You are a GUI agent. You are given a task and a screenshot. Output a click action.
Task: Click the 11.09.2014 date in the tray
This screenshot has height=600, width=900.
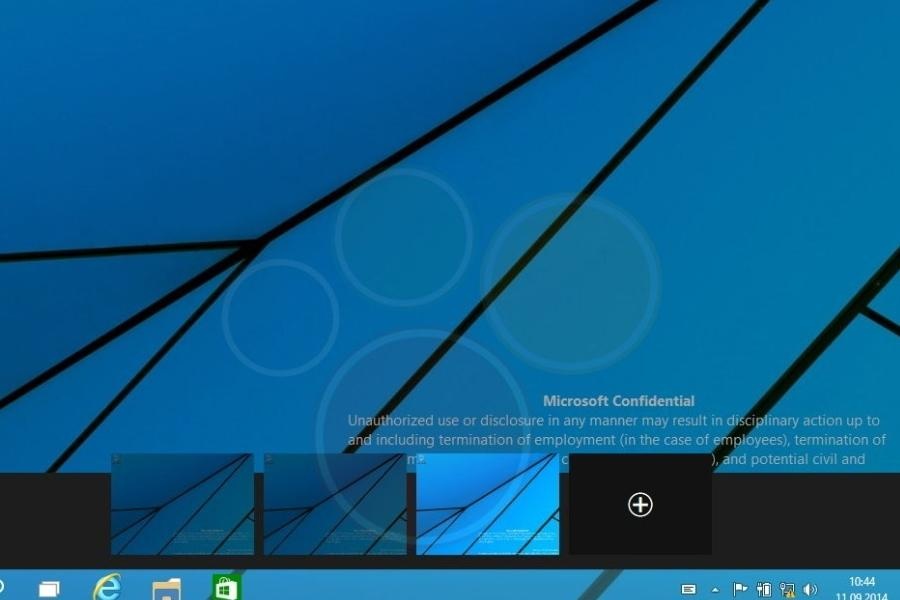(861, 595)
